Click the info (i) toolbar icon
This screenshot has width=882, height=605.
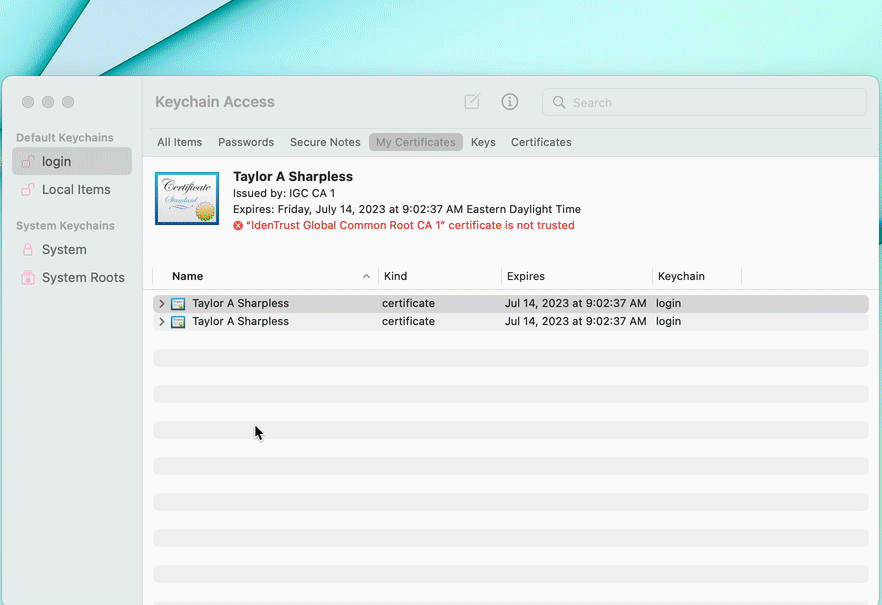point(509,102)
